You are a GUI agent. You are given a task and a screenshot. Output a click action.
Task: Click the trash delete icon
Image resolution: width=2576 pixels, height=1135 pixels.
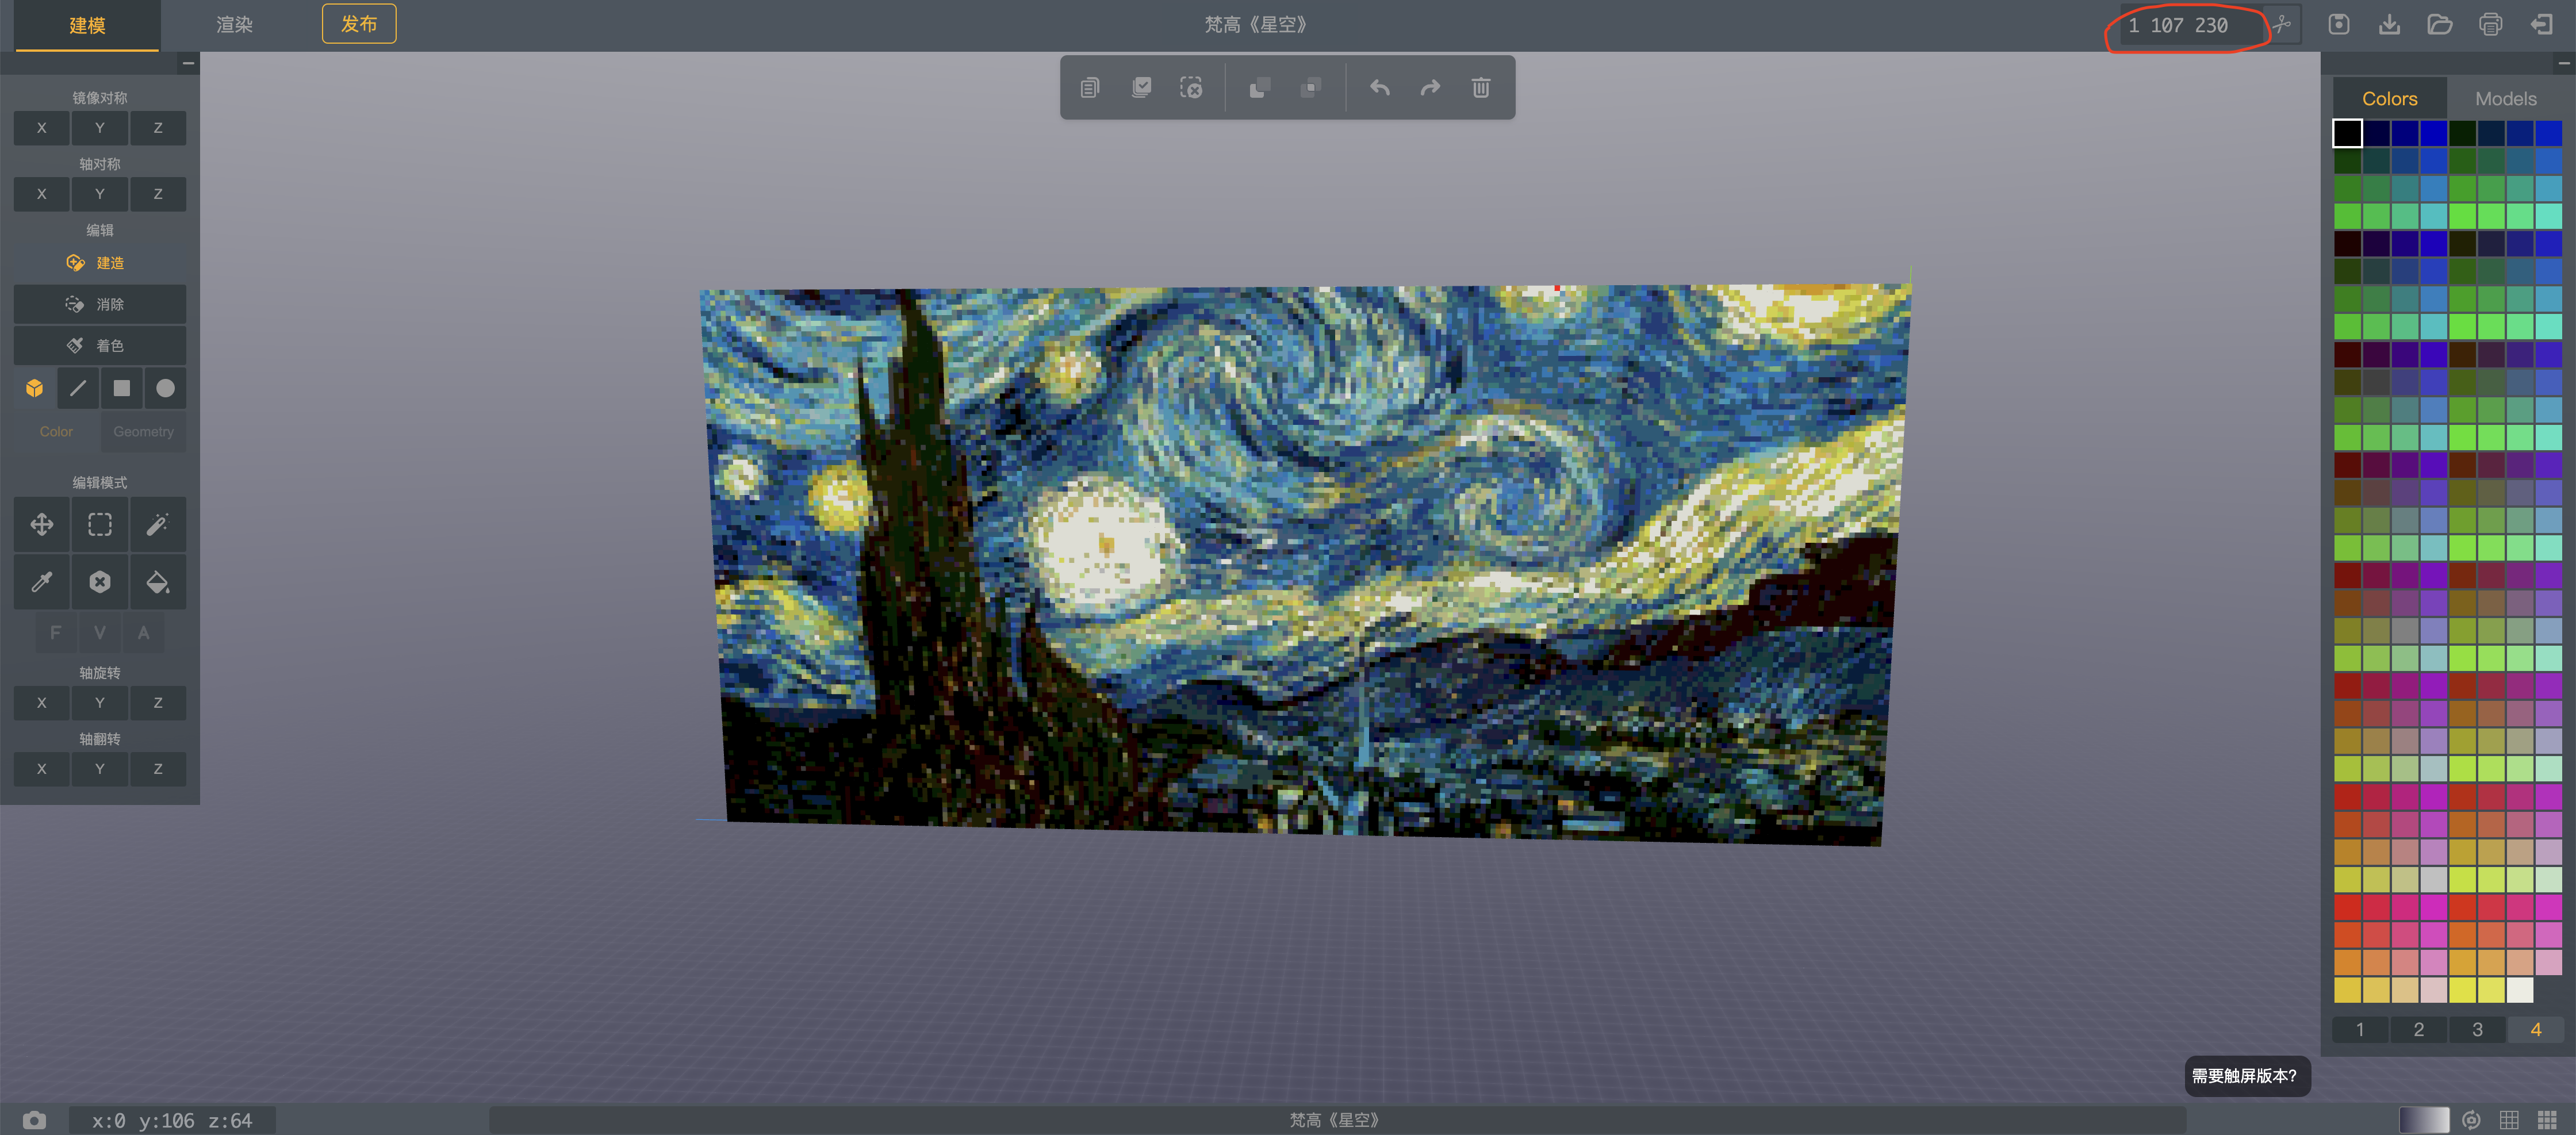click(1481, 88)
